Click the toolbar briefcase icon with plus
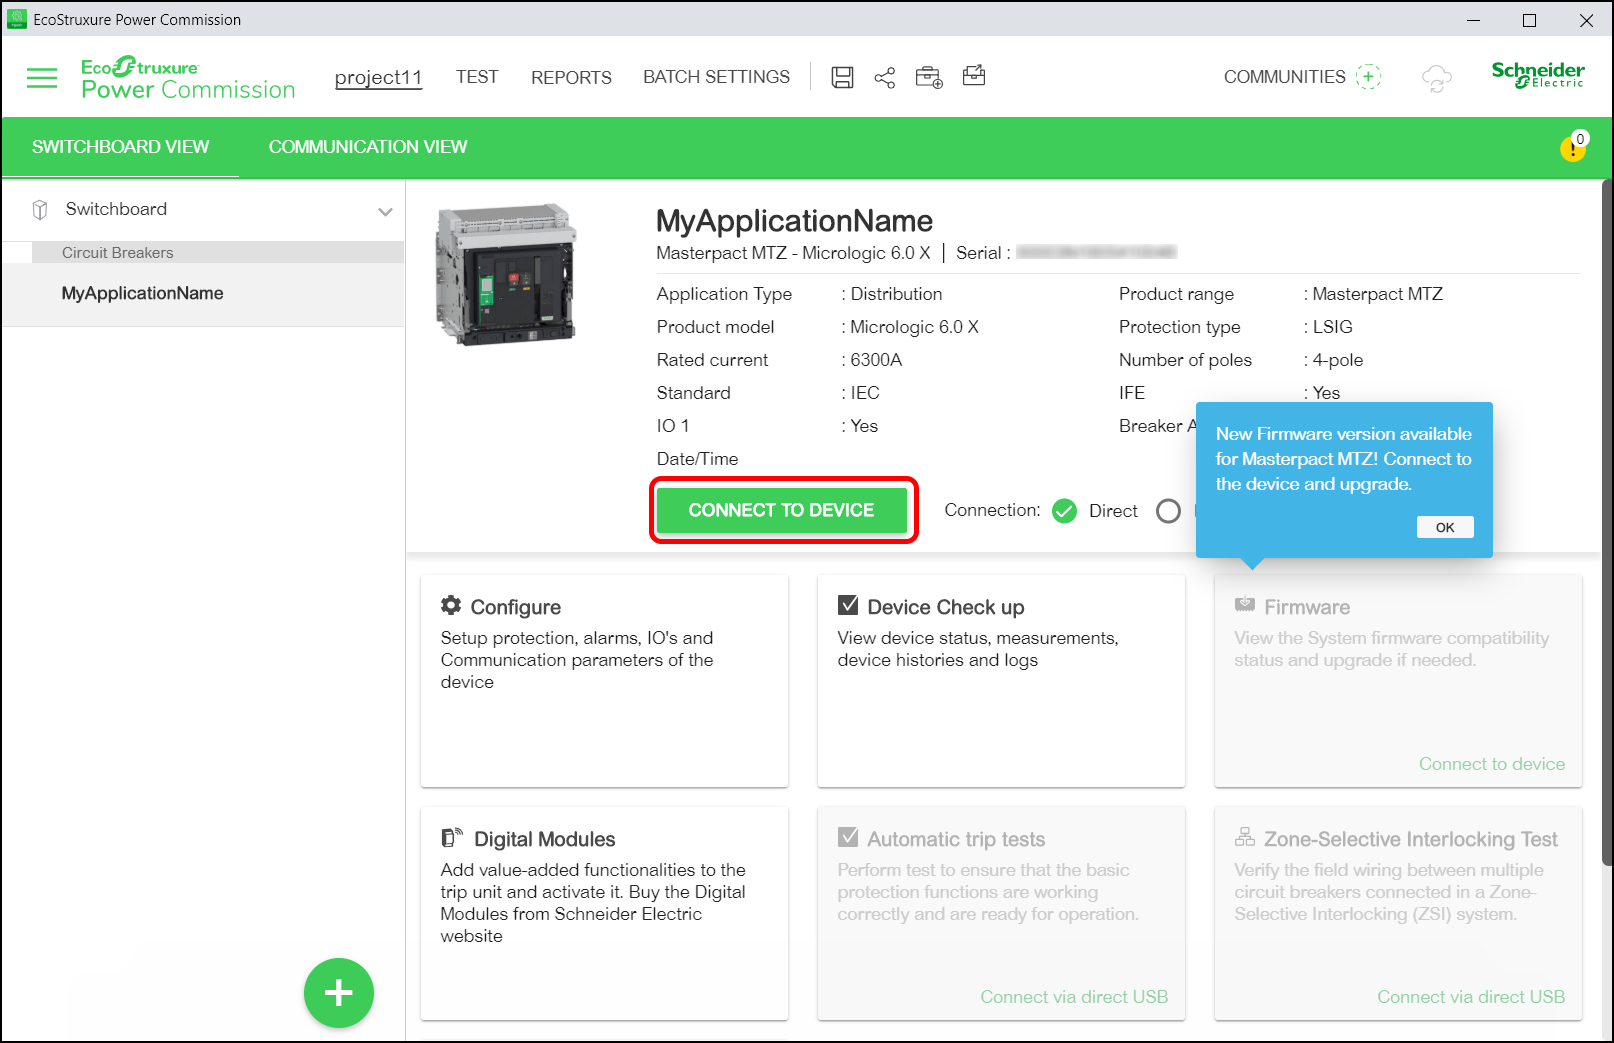This screenshot has width=1614, height=1043. point(929,77)
